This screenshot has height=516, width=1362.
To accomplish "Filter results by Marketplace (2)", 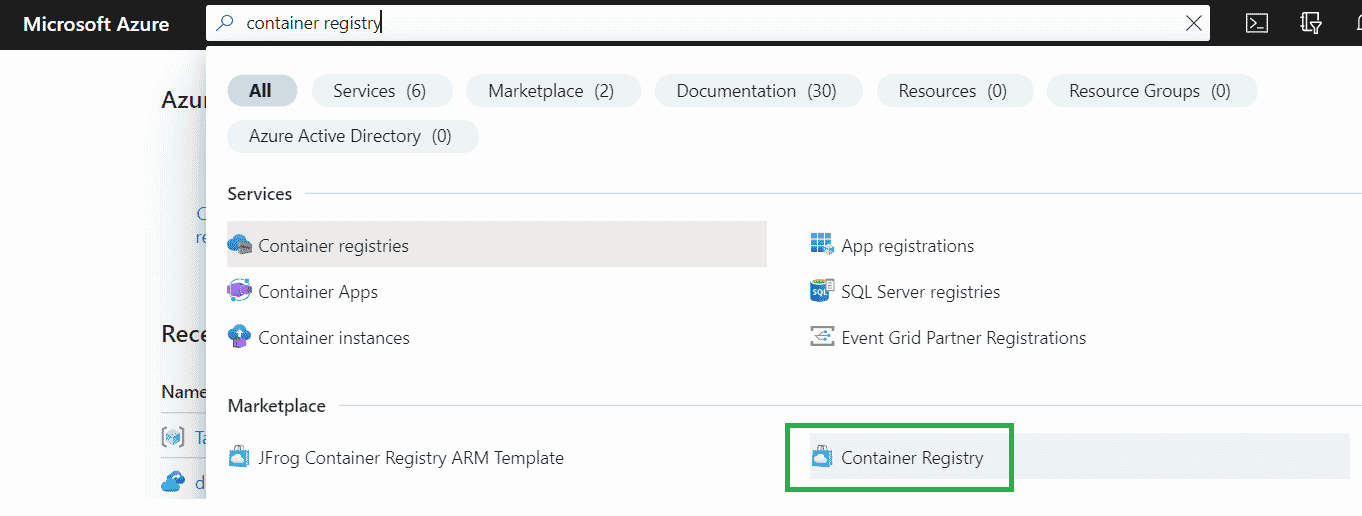I will [x=553, y=91].
